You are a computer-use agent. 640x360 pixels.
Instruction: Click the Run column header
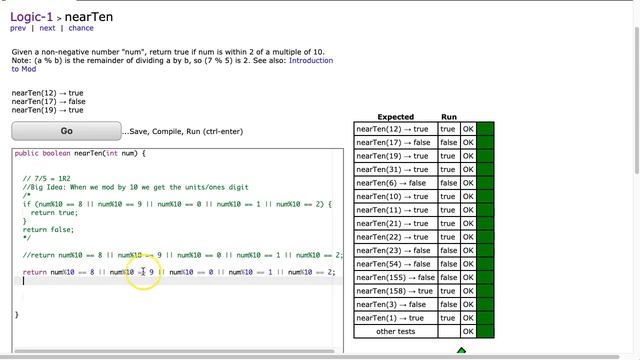click(x=449, y=117)
